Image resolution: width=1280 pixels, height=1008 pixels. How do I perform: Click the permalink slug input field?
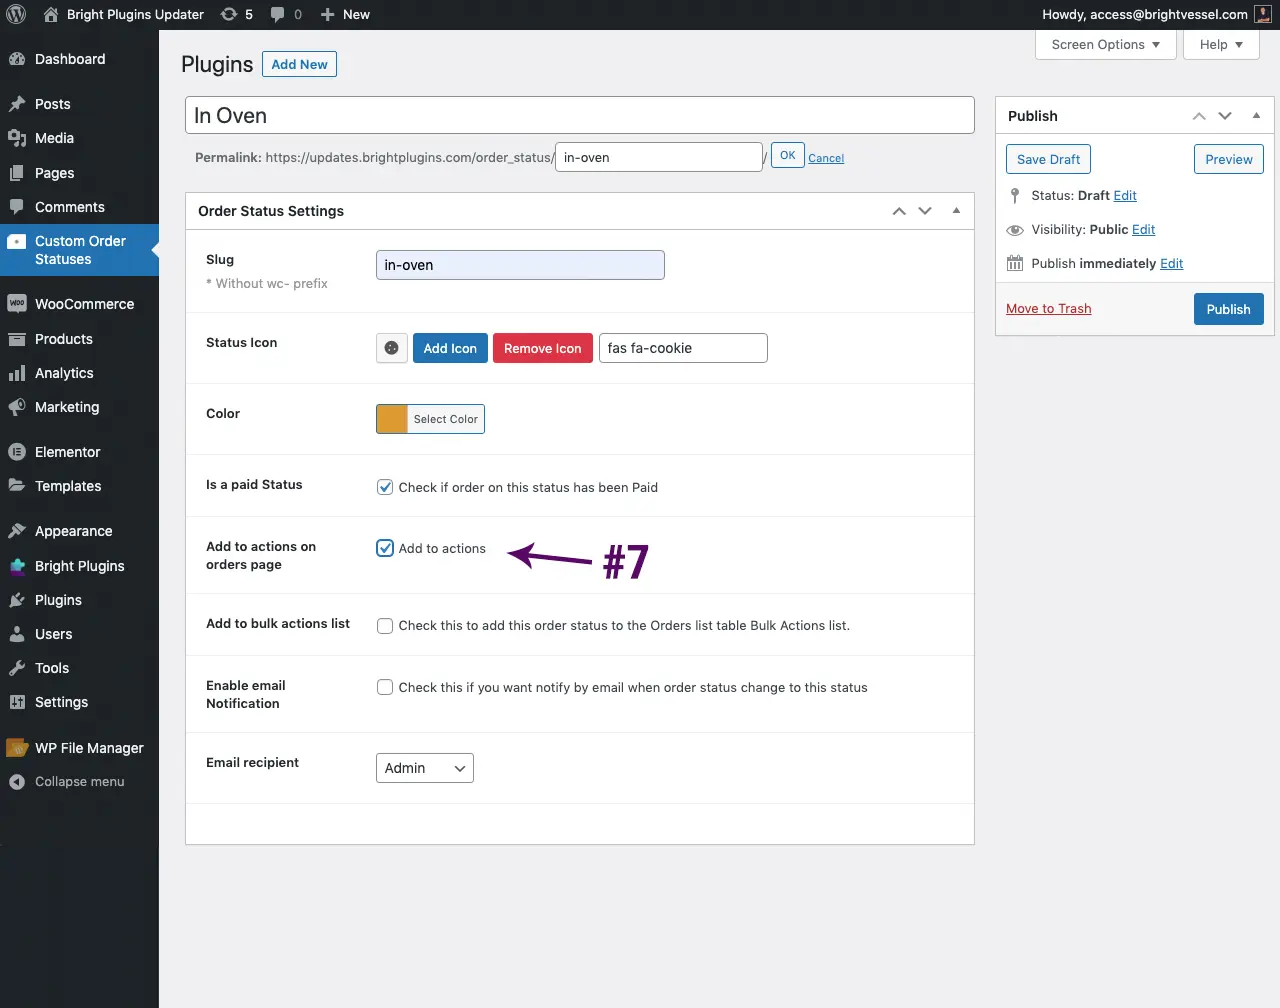point(658,157)
